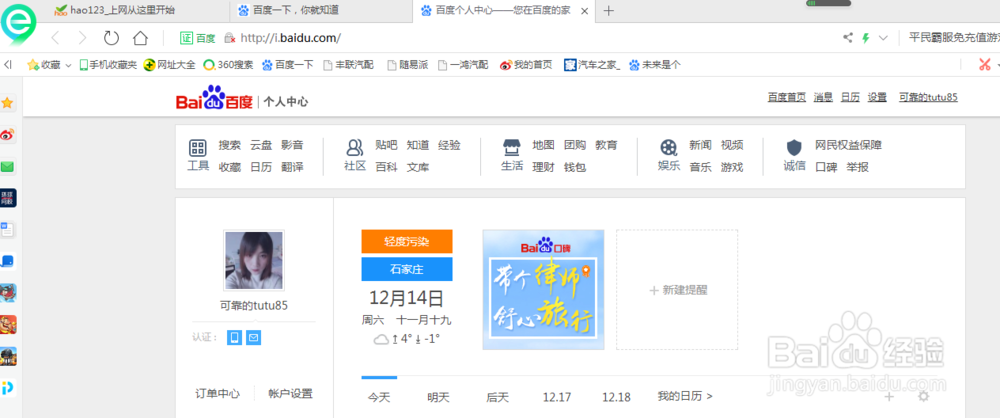The width and height of the screenshot is (1000, 418).
Task: Expand scissors tool dropdown arrow
Action: point(999,65)
